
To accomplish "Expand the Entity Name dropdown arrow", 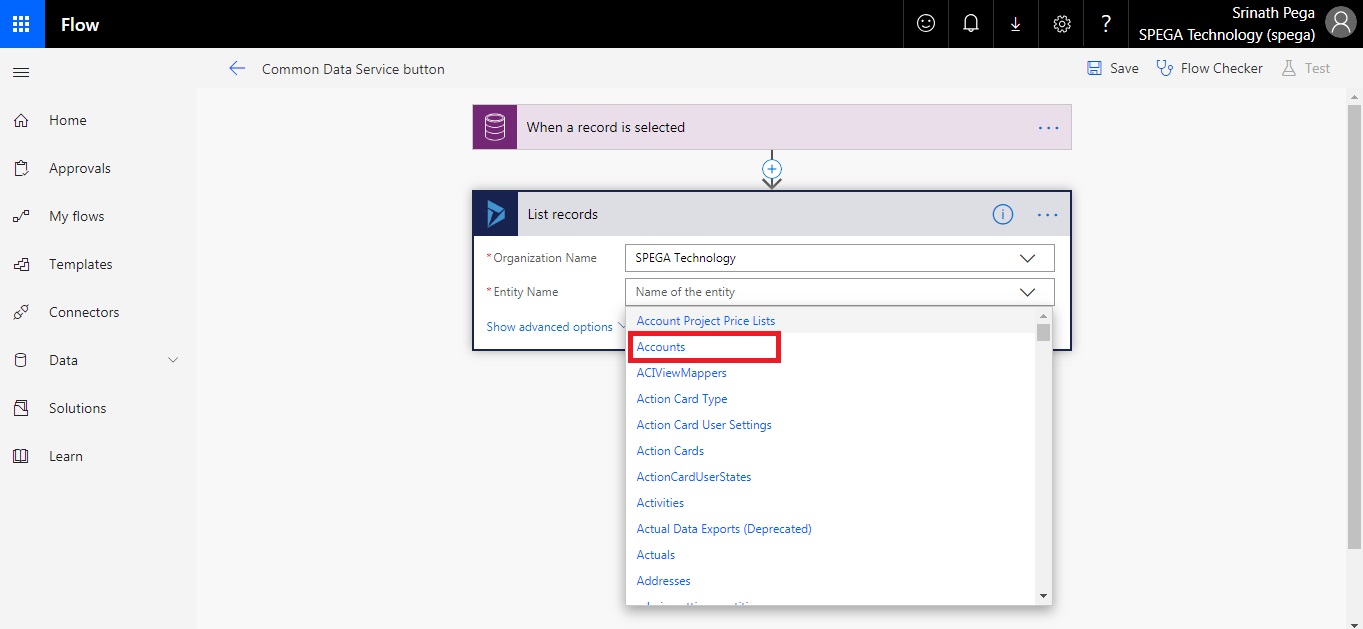I will pyautogui.click(x=1027, y=292).
